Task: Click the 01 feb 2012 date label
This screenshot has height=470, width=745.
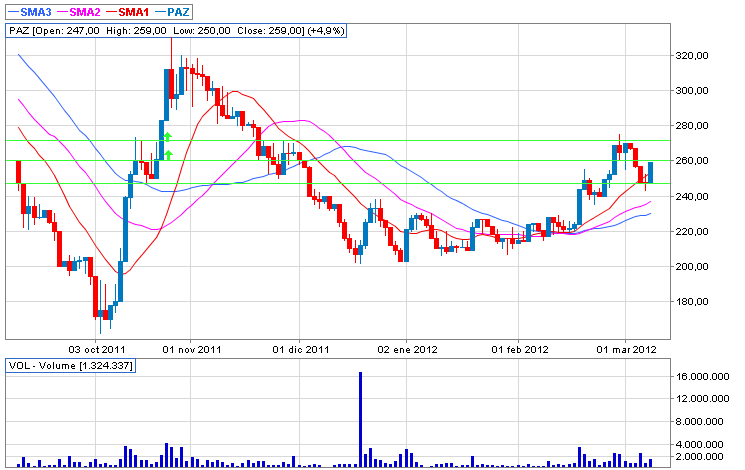Action: click(520, 350)
